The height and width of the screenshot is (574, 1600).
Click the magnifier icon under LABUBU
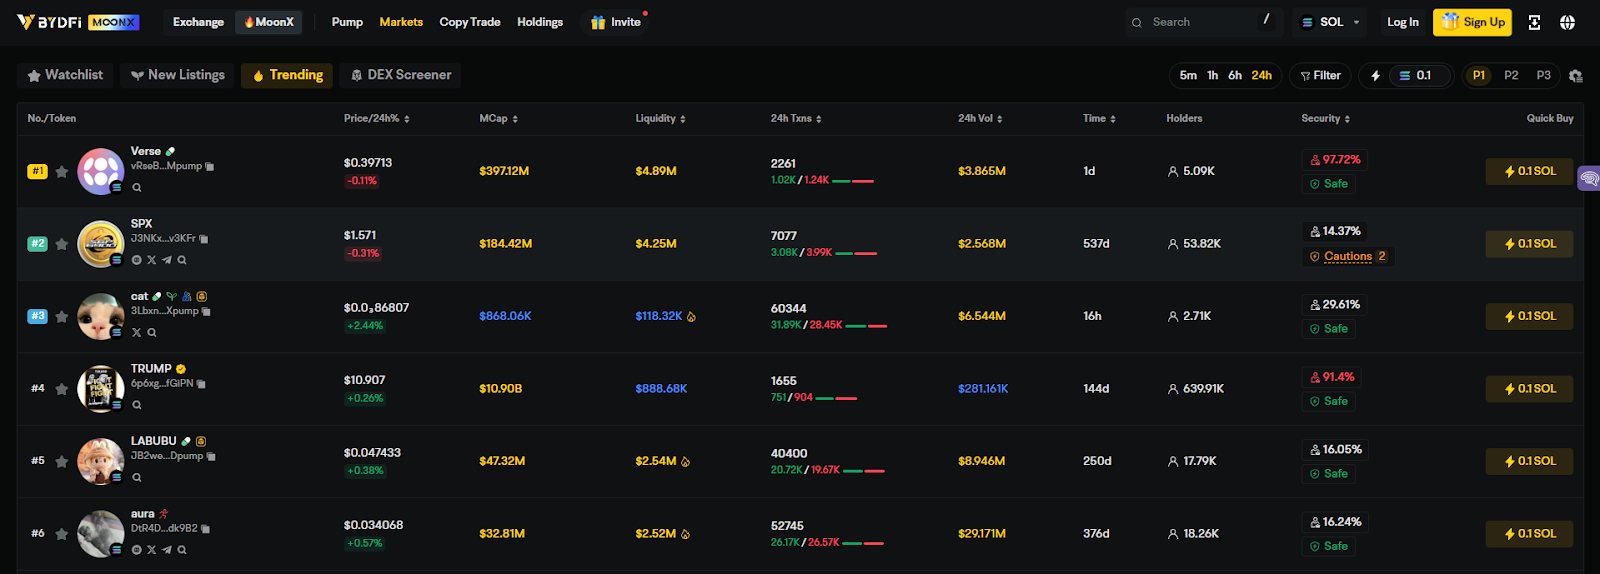(137, 477)
